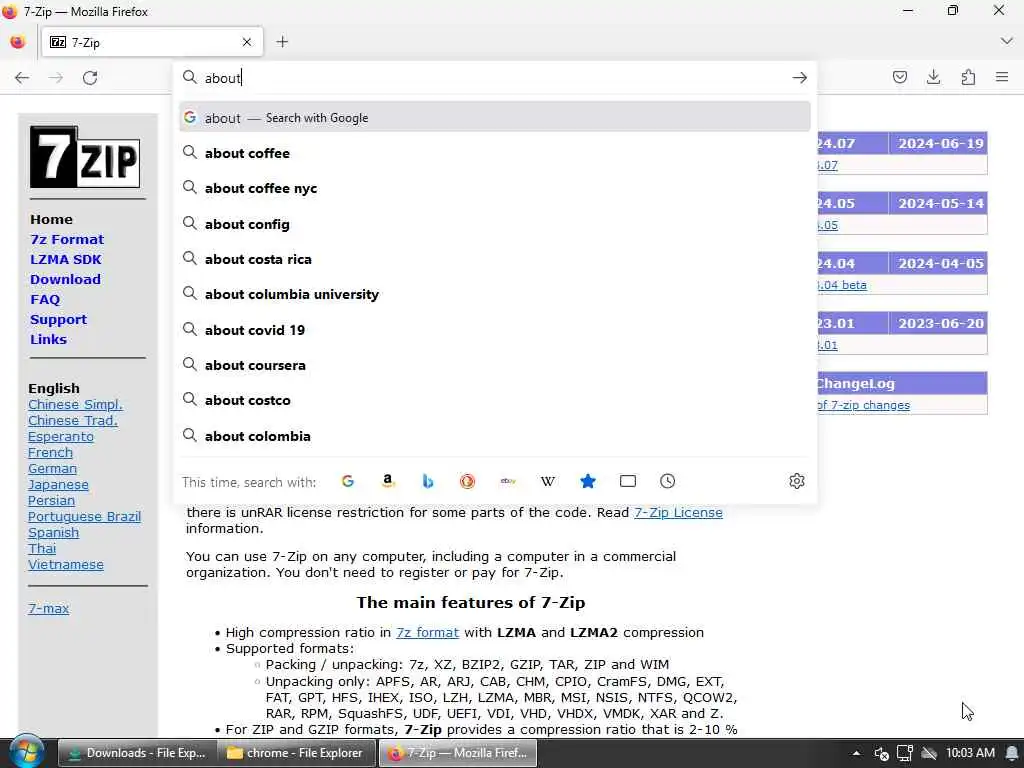Search this time with Bing icon
Viewport: 1024px width, 768px height.
pos(428,481)
